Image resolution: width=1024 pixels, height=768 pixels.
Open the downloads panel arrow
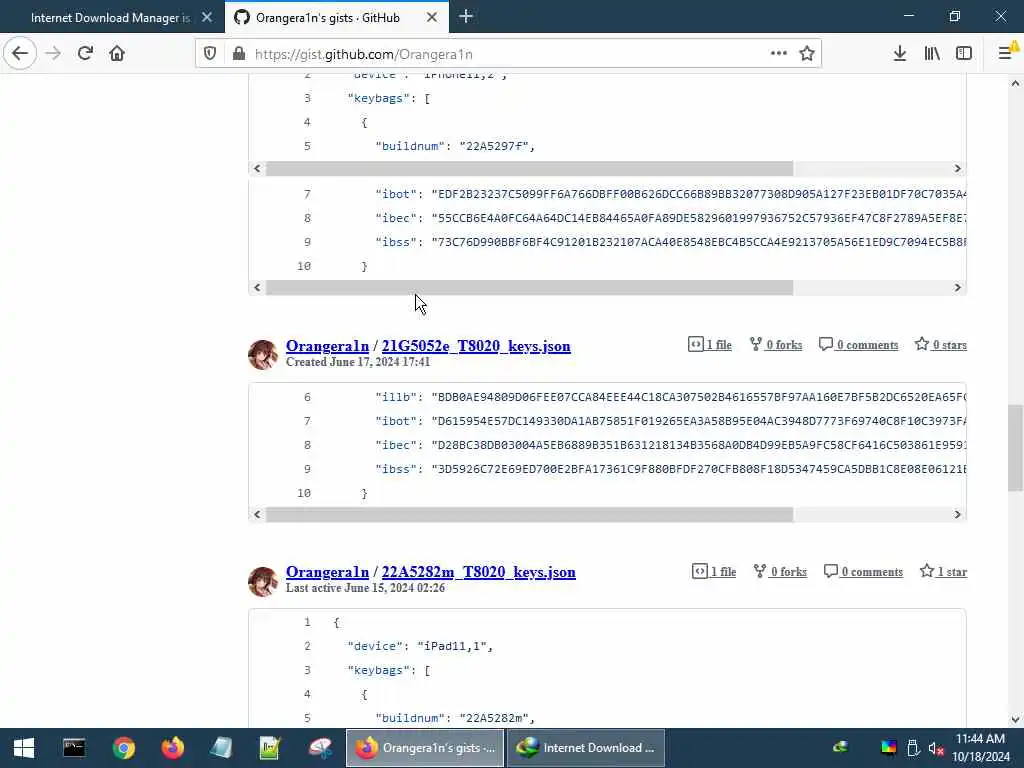[x=900, y=54]
